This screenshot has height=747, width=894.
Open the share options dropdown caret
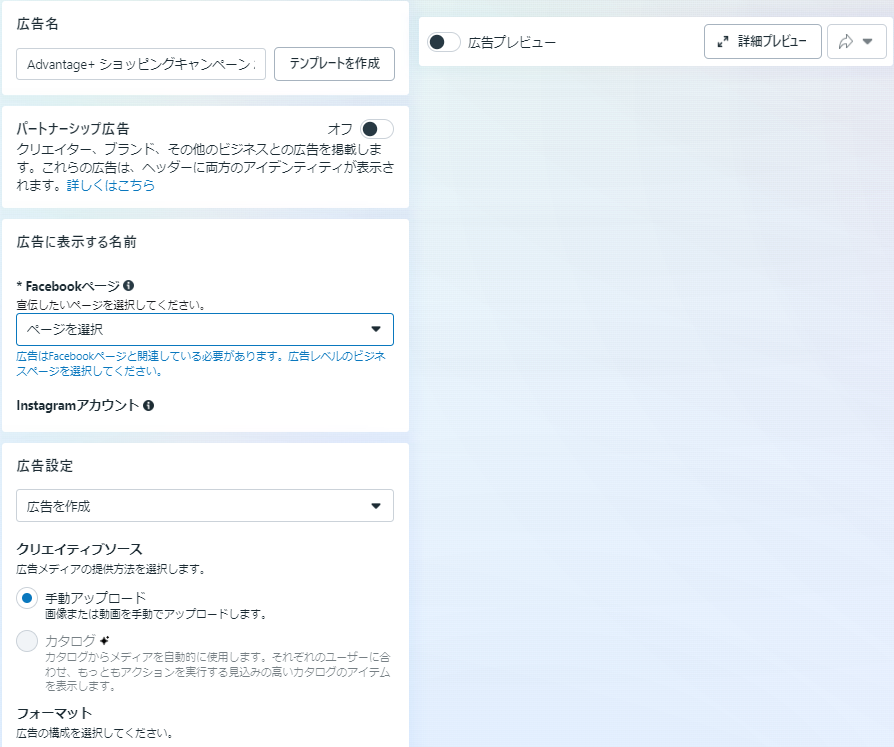pyautogui.click(x=868, y=42)
